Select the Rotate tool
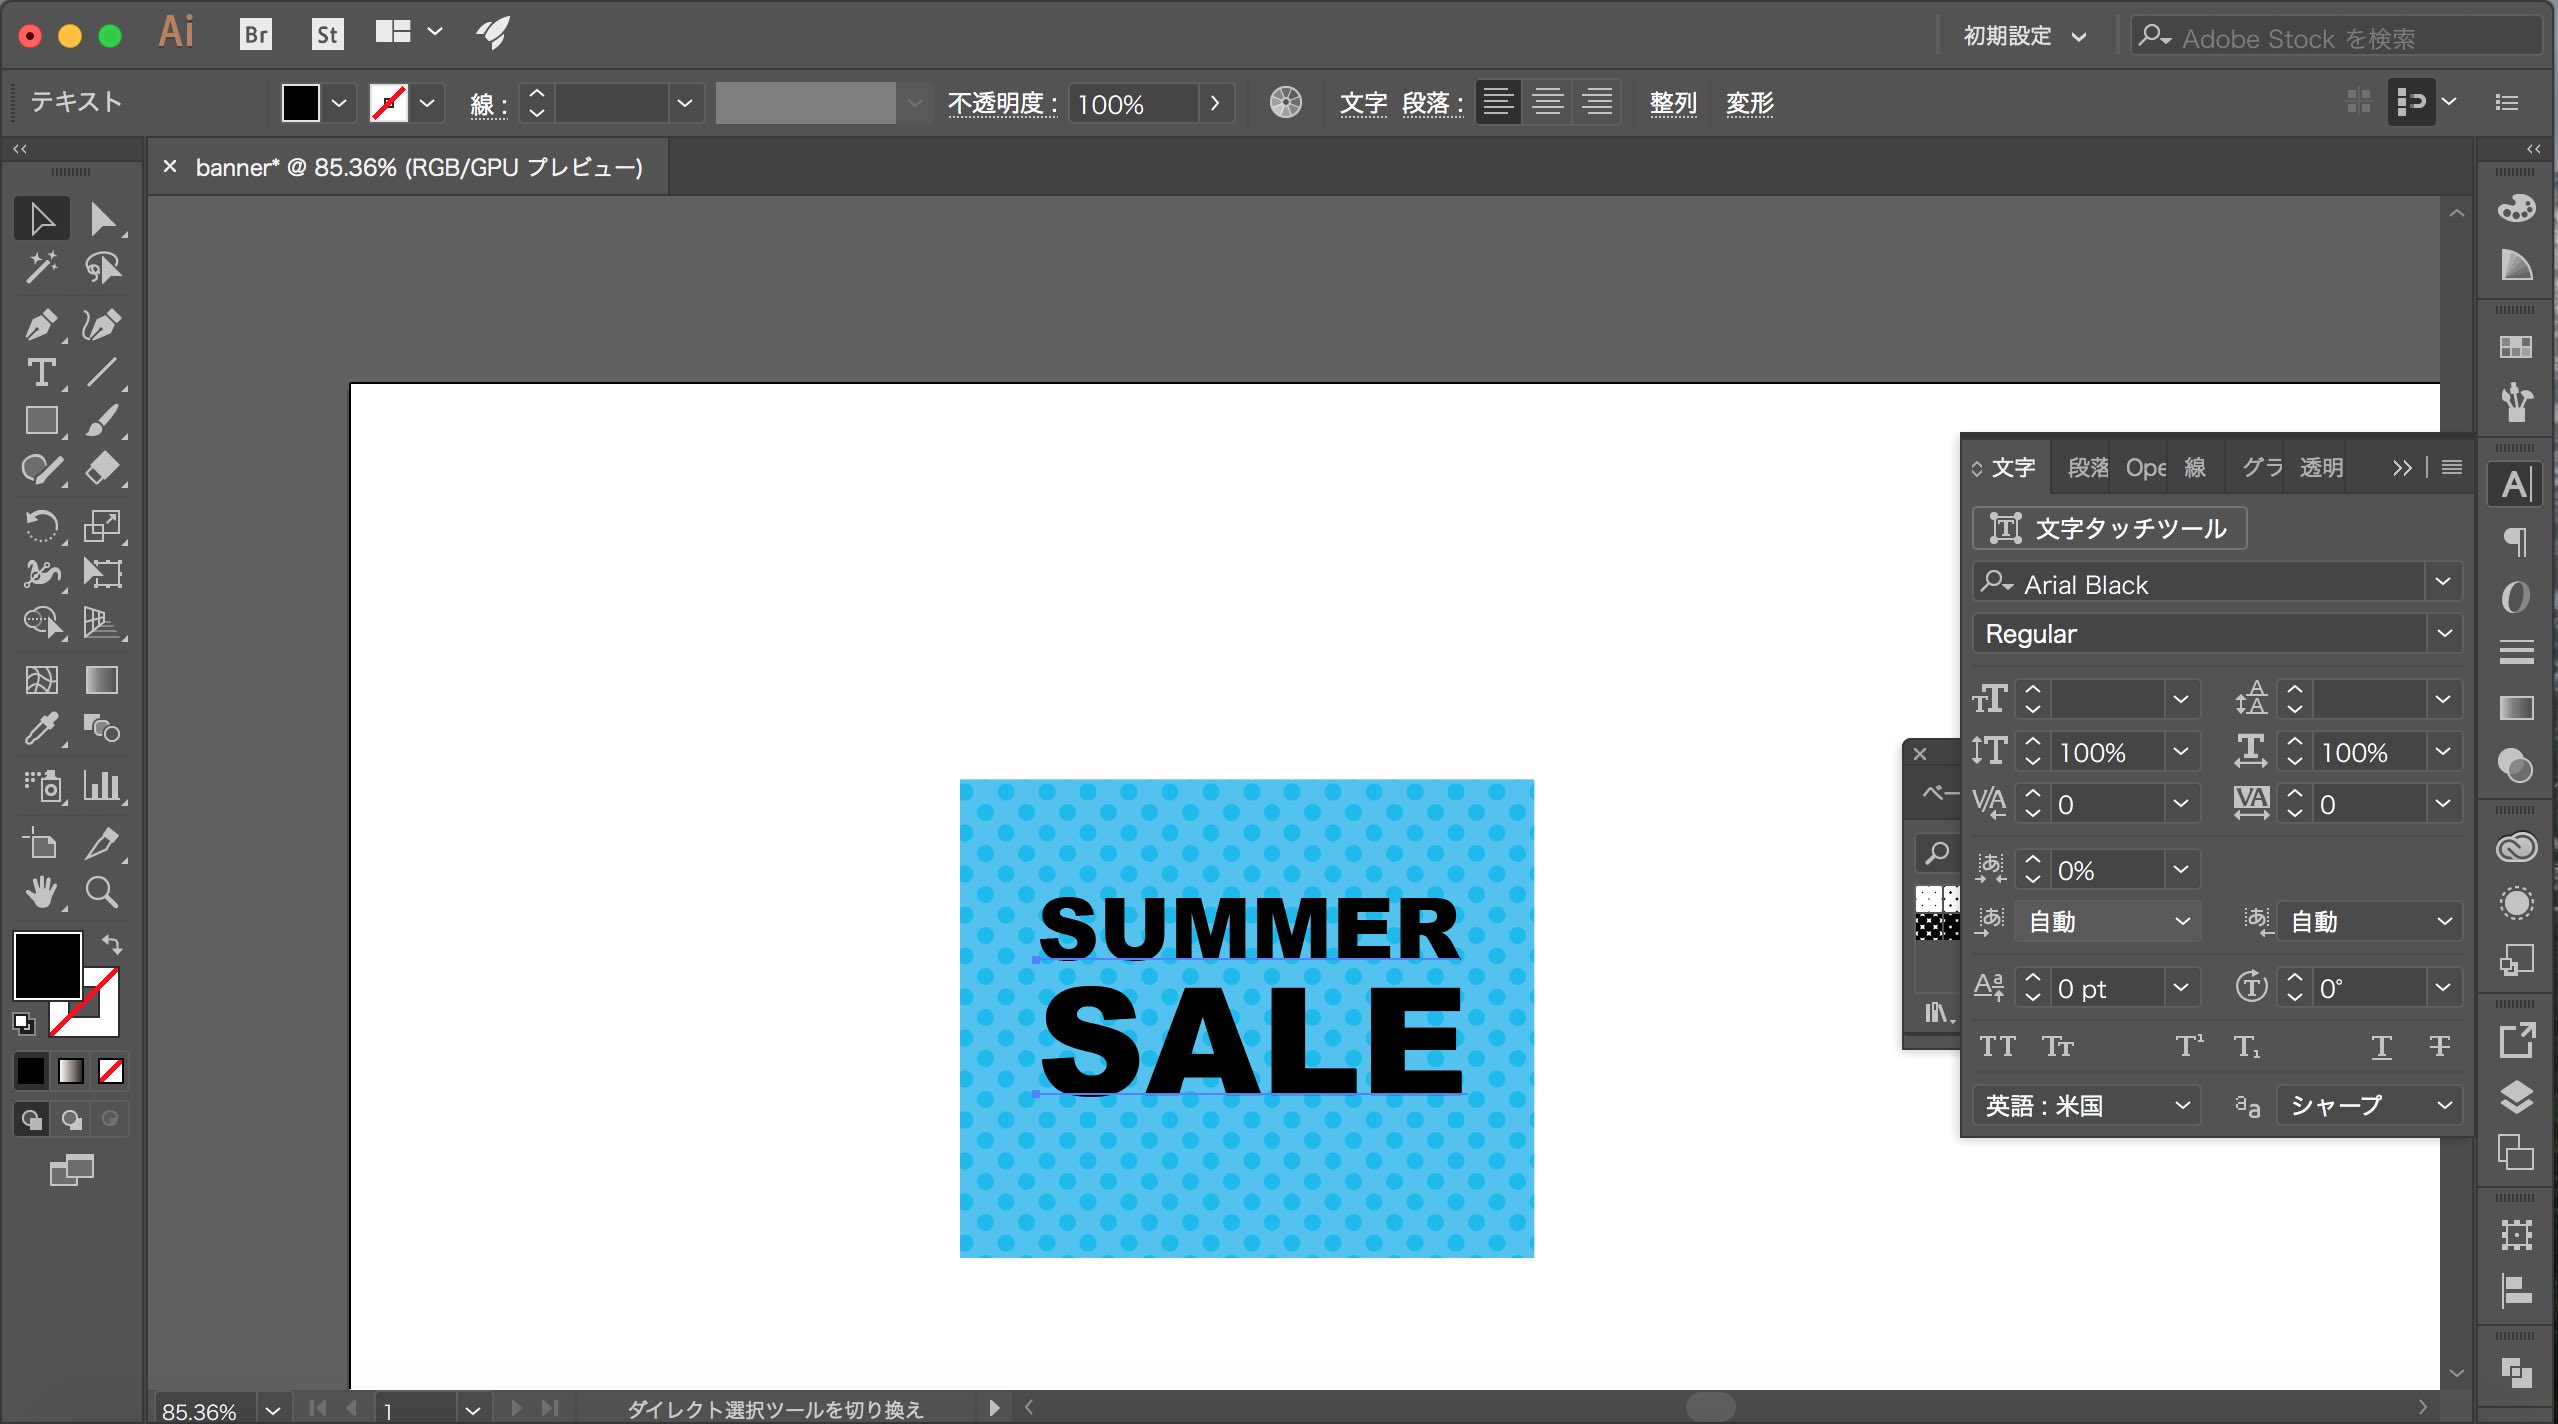 click(x=41, y=526)
